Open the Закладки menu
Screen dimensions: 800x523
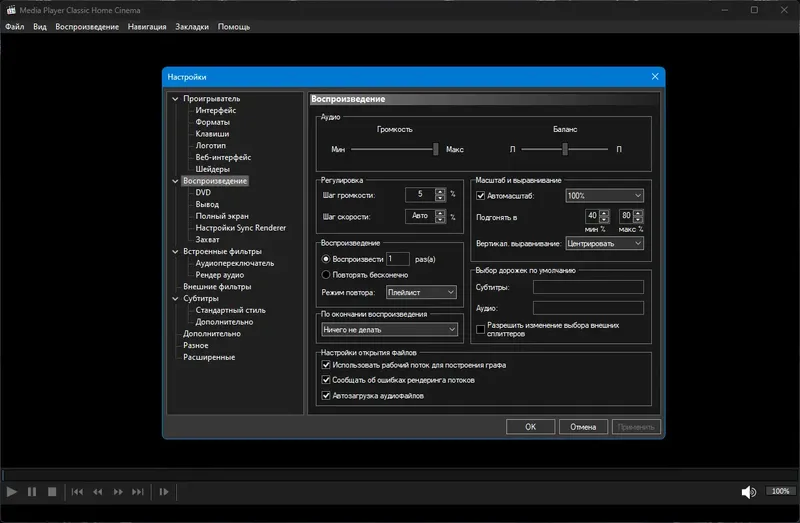(x=193, y=27)
